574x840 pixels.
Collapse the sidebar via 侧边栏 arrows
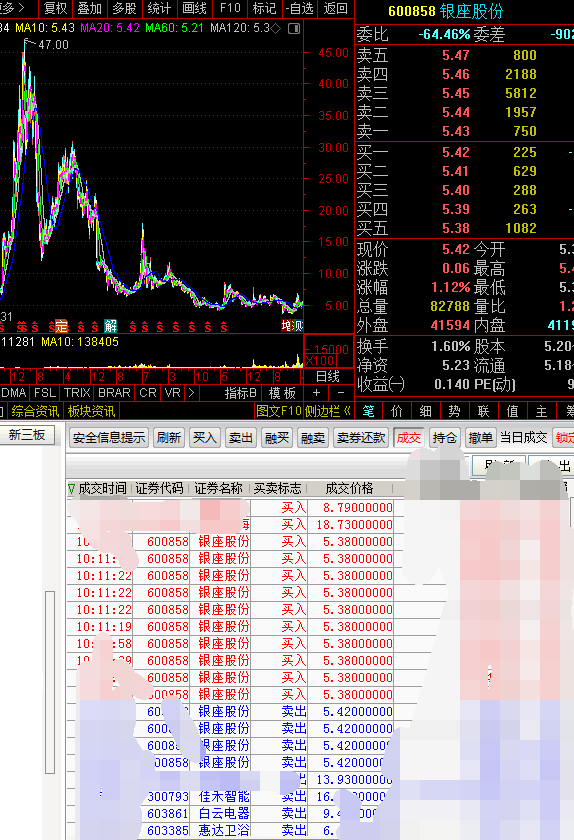pyautogui.click(x=328, y=411)
